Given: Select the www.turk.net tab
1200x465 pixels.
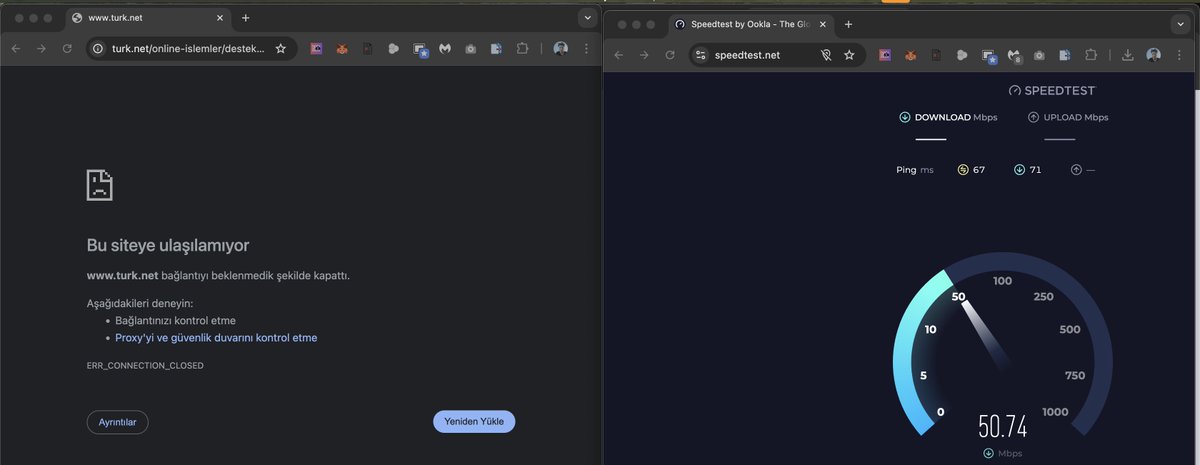Looking at the screenshot, I should (x=148, y=18).
